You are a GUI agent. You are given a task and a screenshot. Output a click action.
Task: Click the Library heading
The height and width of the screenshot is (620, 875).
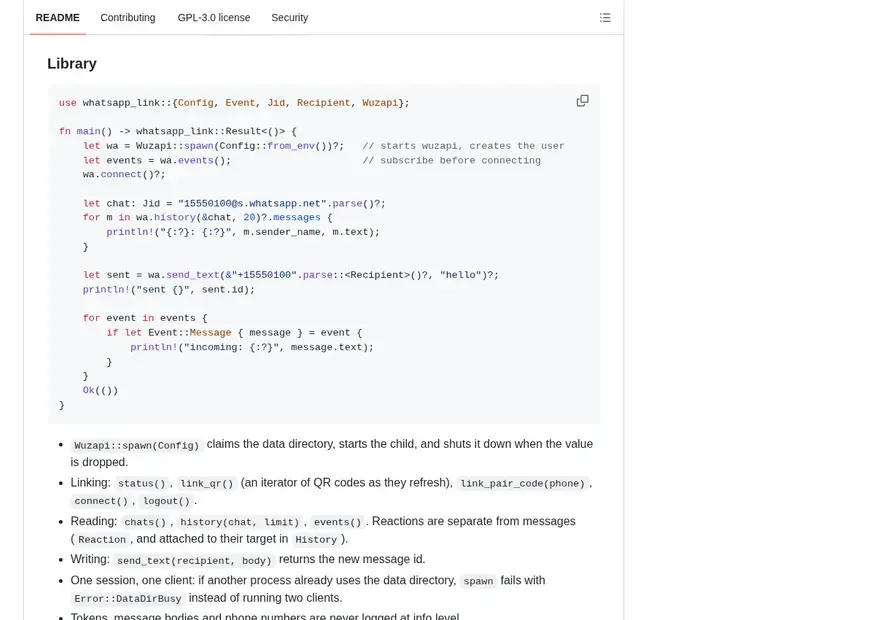[x=72, y=64]
